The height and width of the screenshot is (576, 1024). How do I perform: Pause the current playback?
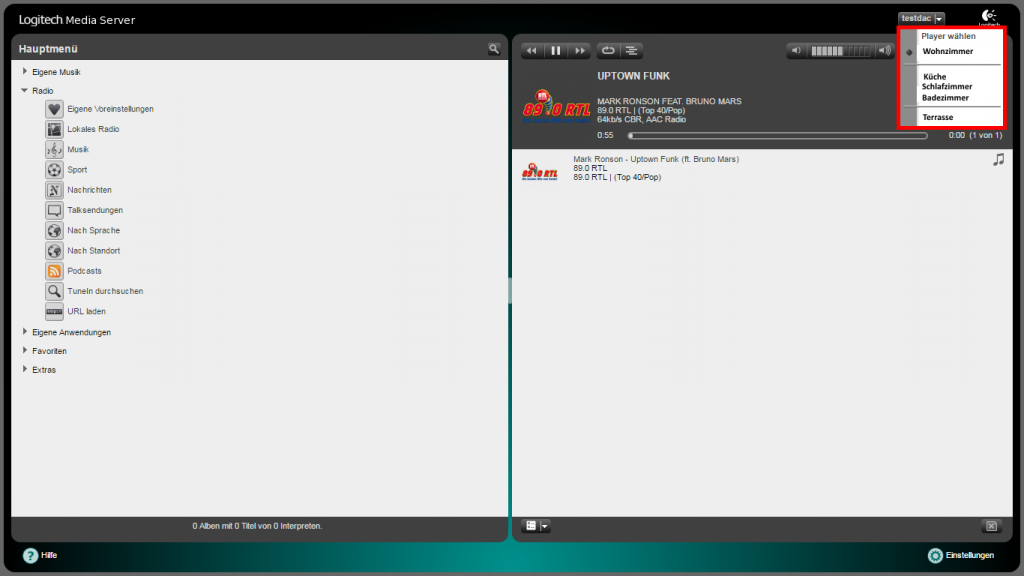click(556, 51)
